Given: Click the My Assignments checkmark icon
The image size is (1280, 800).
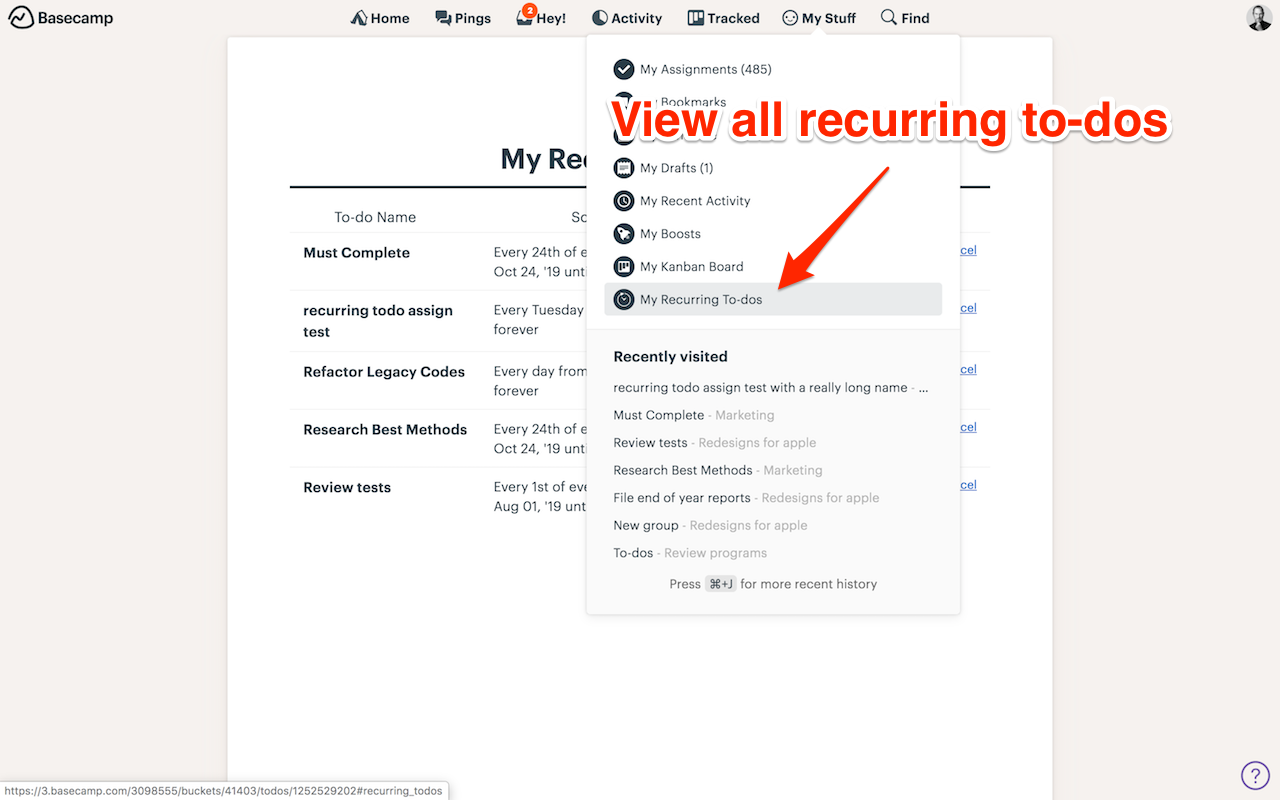Looking at the screenshot, I should [624, 69].
